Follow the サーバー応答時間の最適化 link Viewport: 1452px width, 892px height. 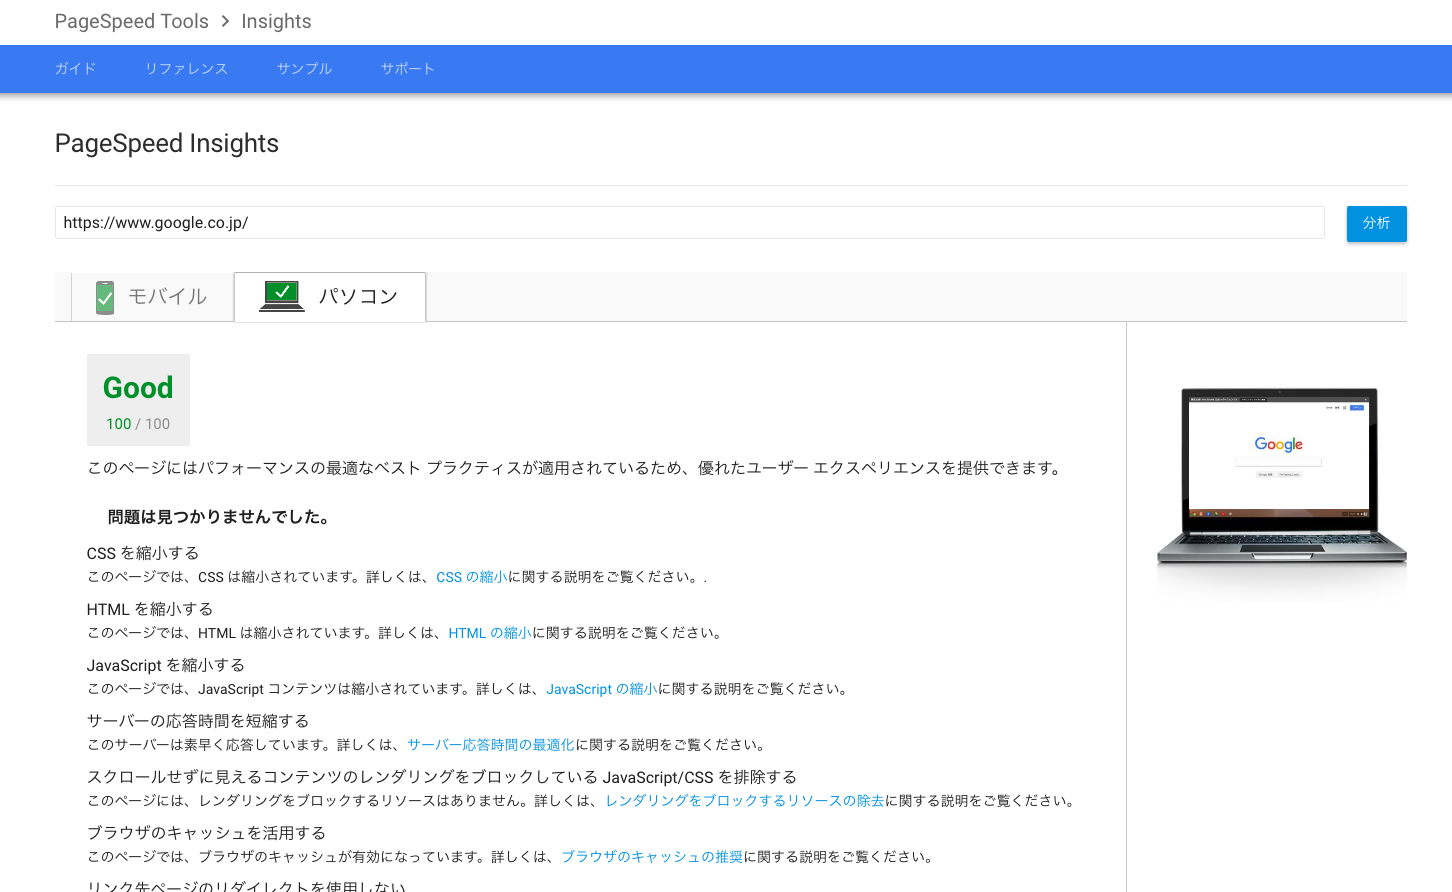pos(490,745)
